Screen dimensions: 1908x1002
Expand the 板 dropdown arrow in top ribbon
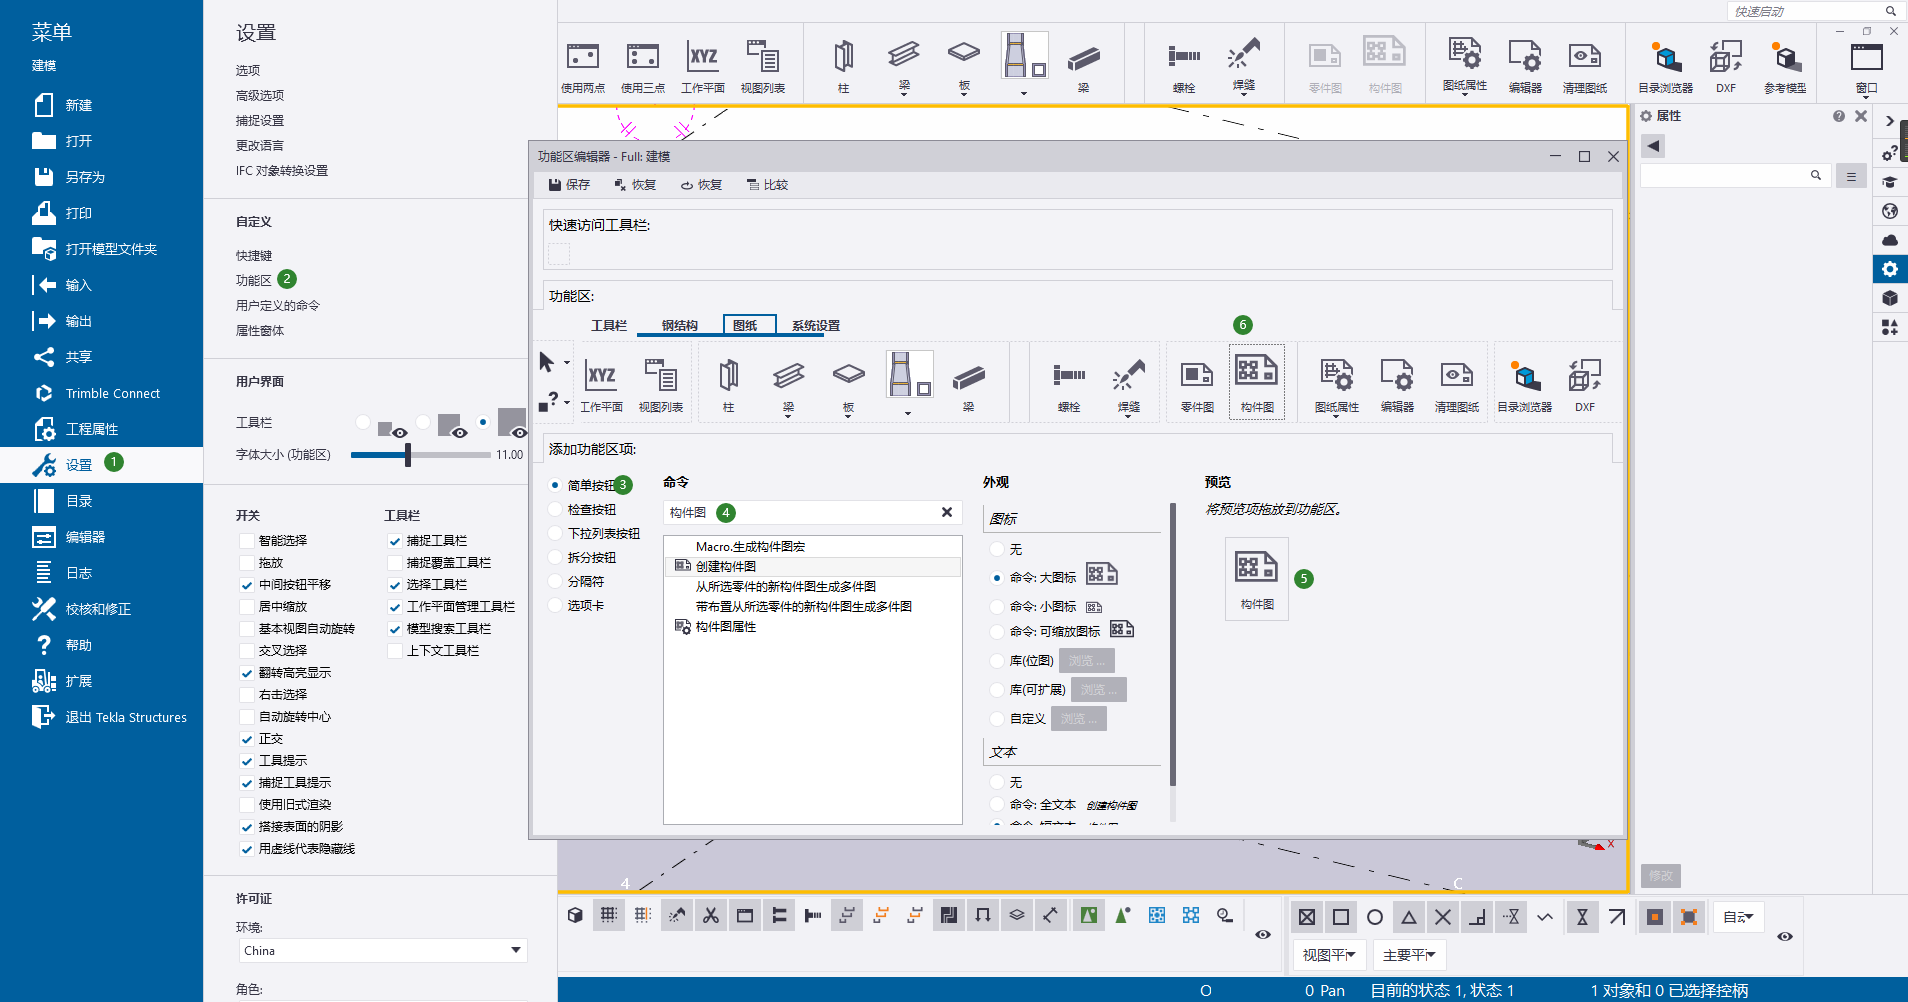[964, 94]
